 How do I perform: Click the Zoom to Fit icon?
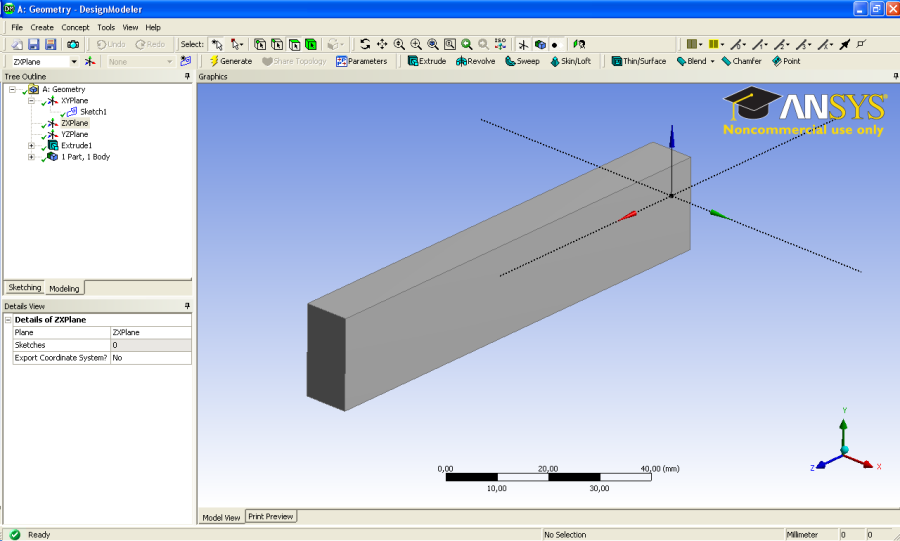point(433,44)
